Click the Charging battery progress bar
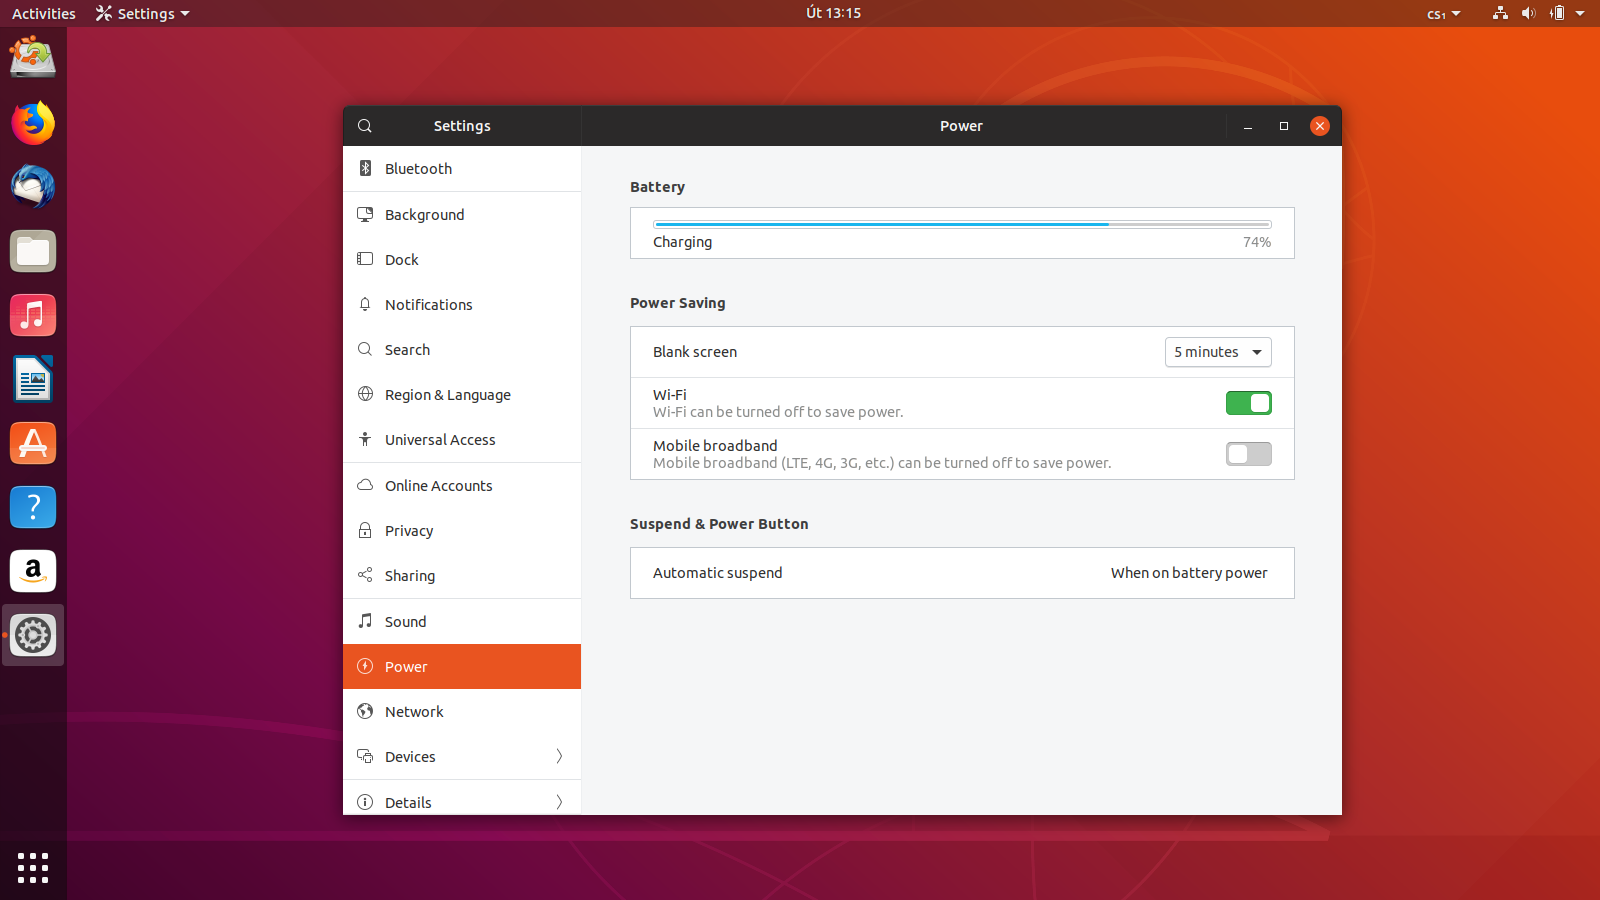The image size is (1600, 900). (x=961, y=224)
